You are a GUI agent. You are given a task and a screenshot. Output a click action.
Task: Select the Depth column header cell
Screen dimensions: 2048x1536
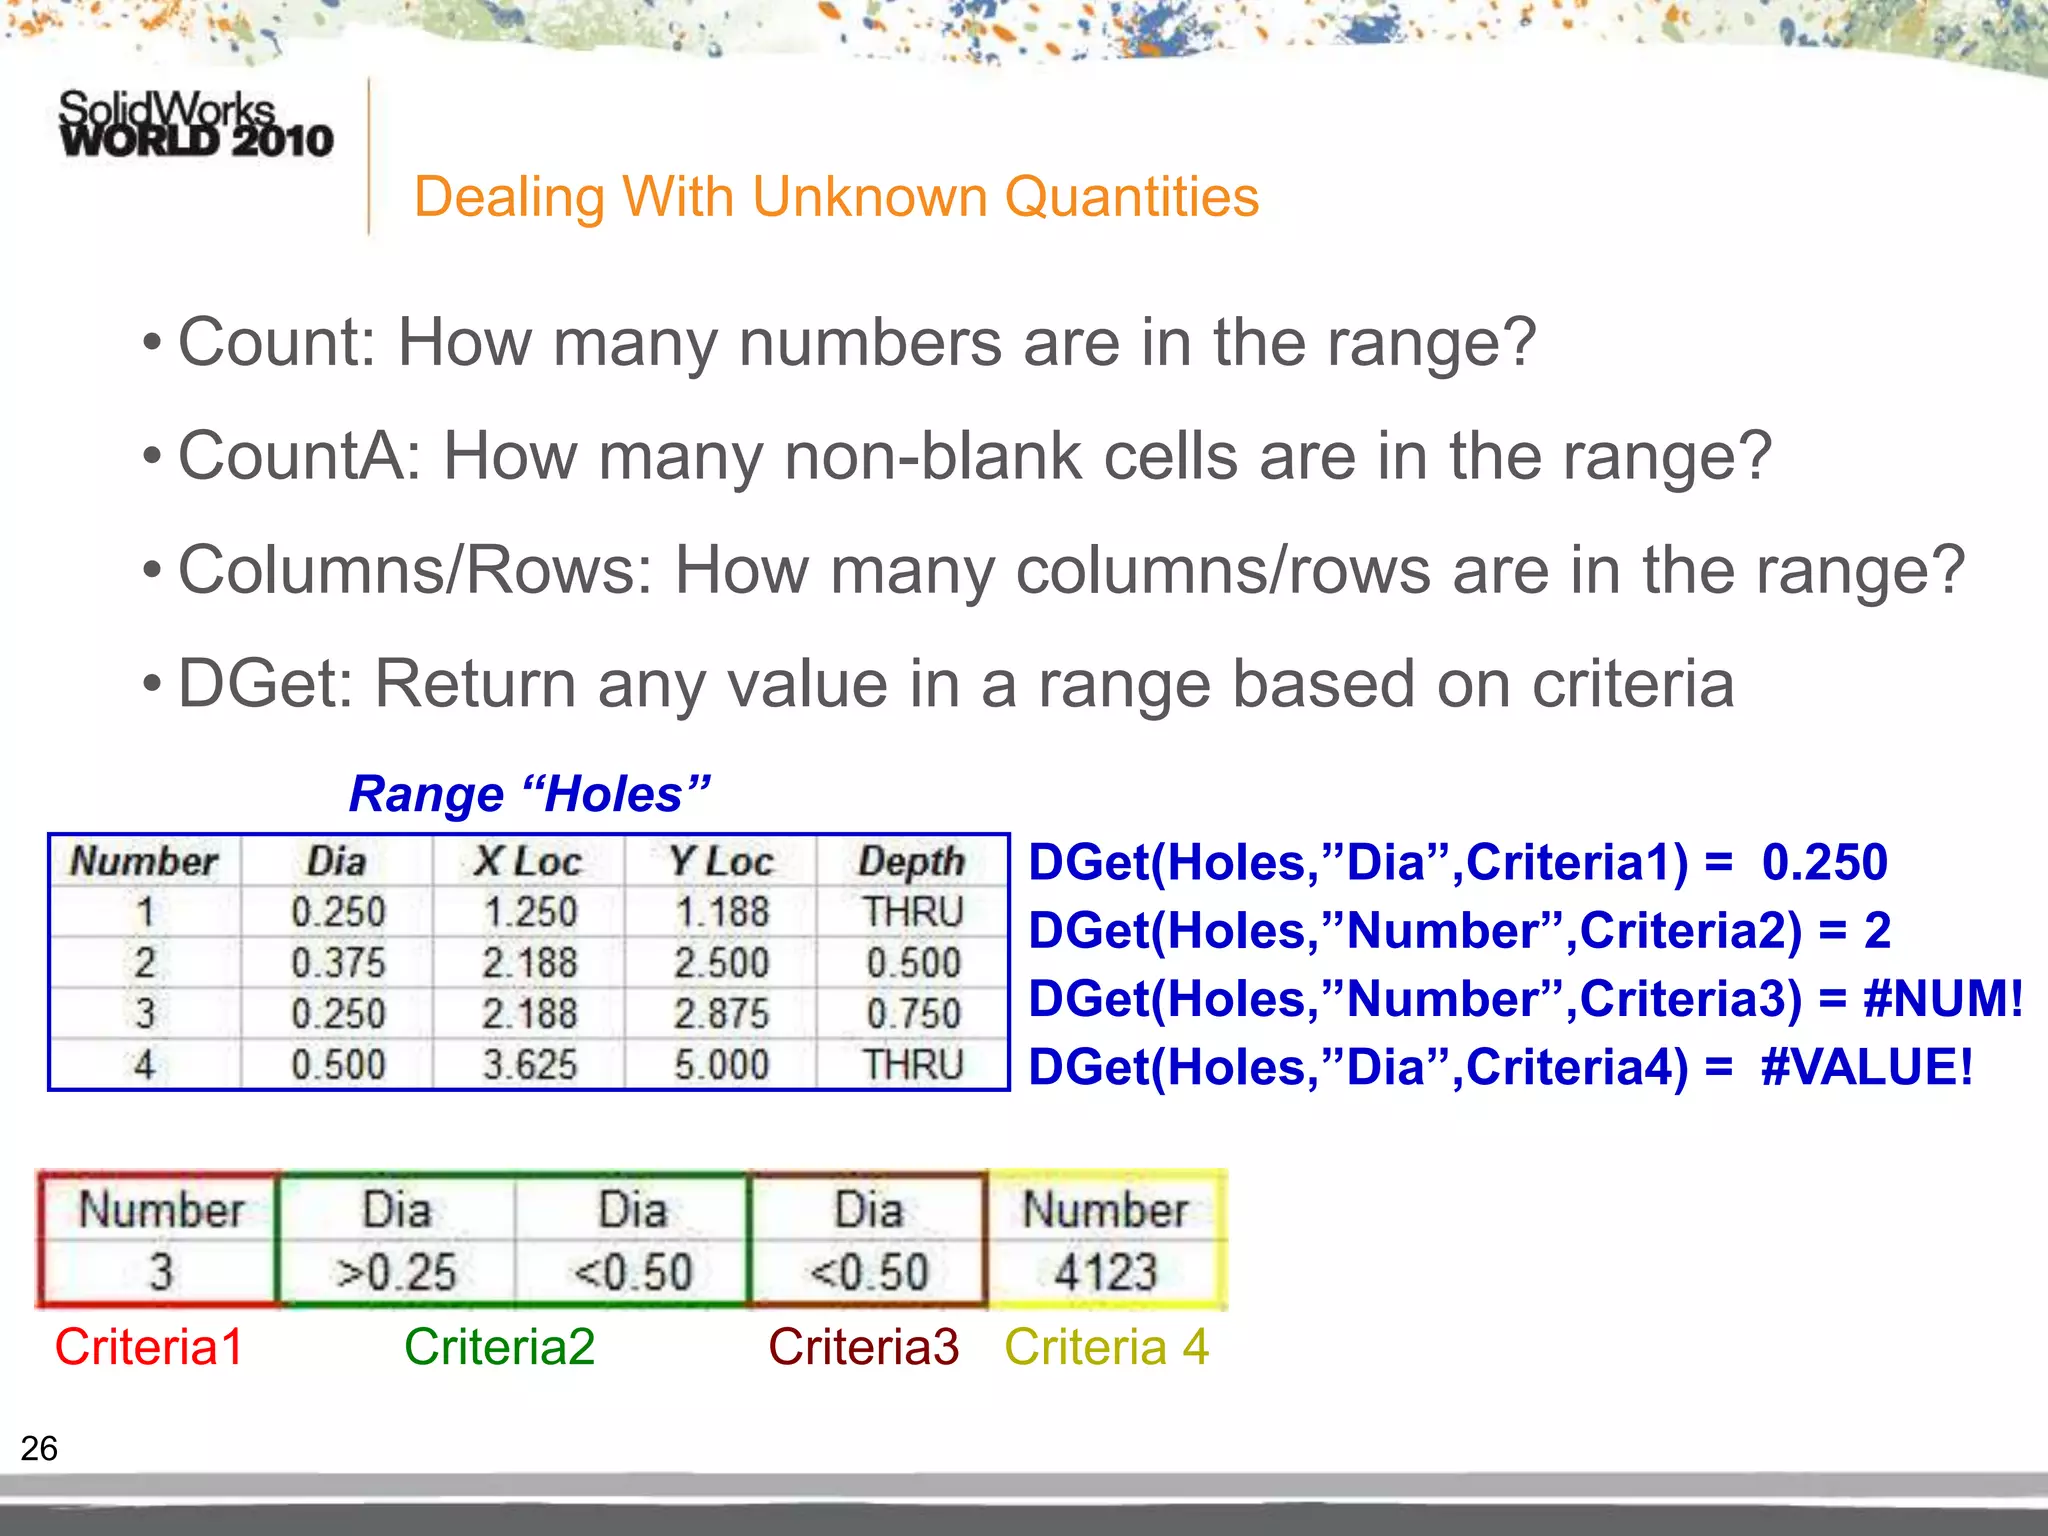point(911,862)
